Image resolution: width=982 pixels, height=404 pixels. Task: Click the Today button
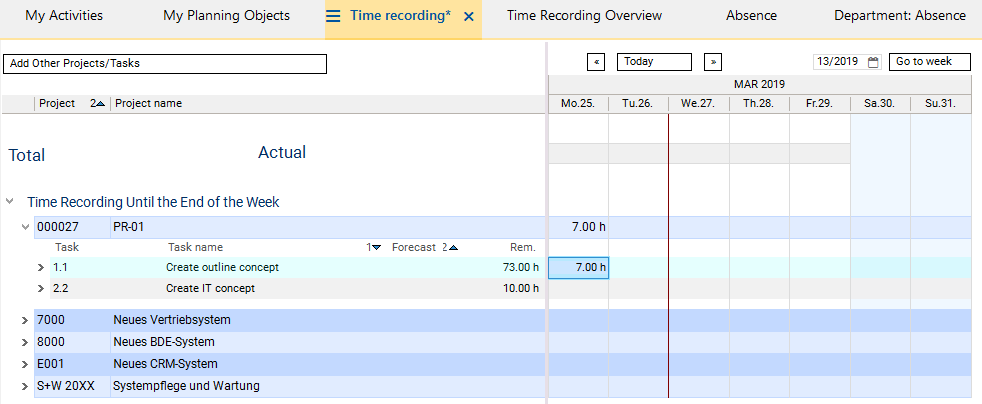(x=654, y=62)
